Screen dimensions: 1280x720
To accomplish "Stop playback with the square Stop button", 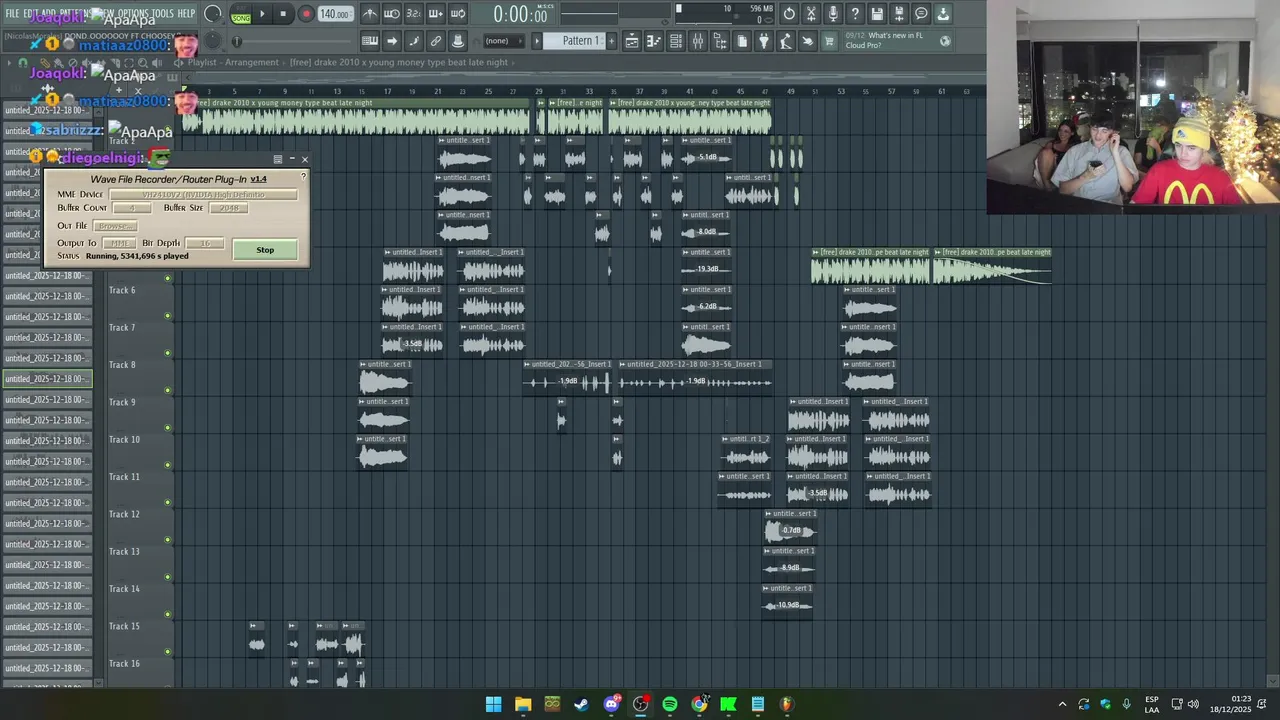I will (x=284, y=14).
